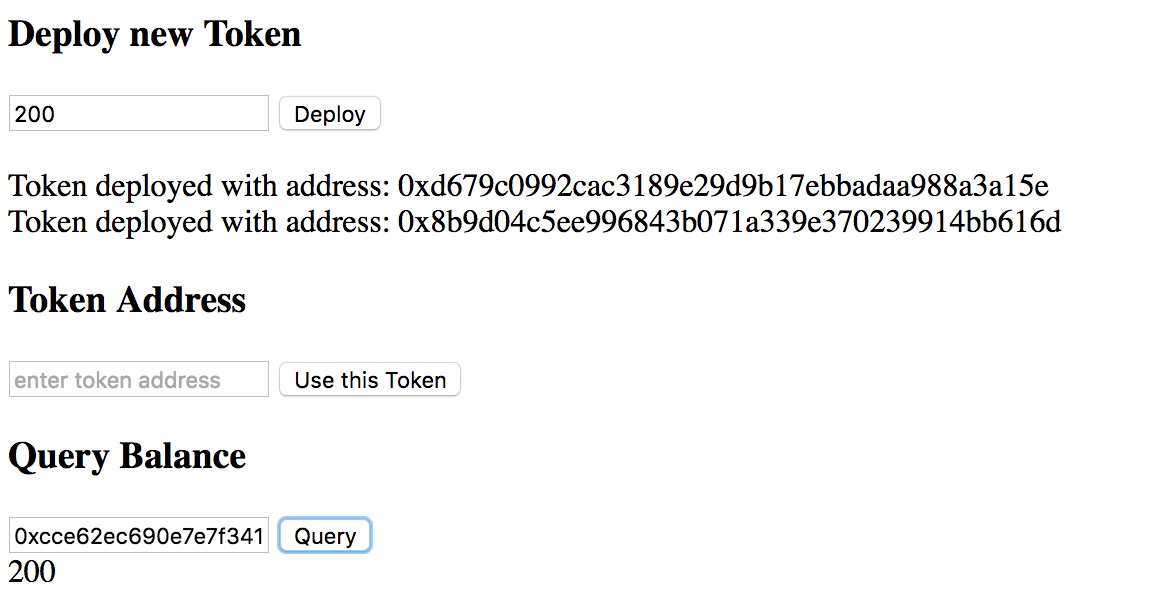Click the first 'Token deployed with address:' label

199,186
